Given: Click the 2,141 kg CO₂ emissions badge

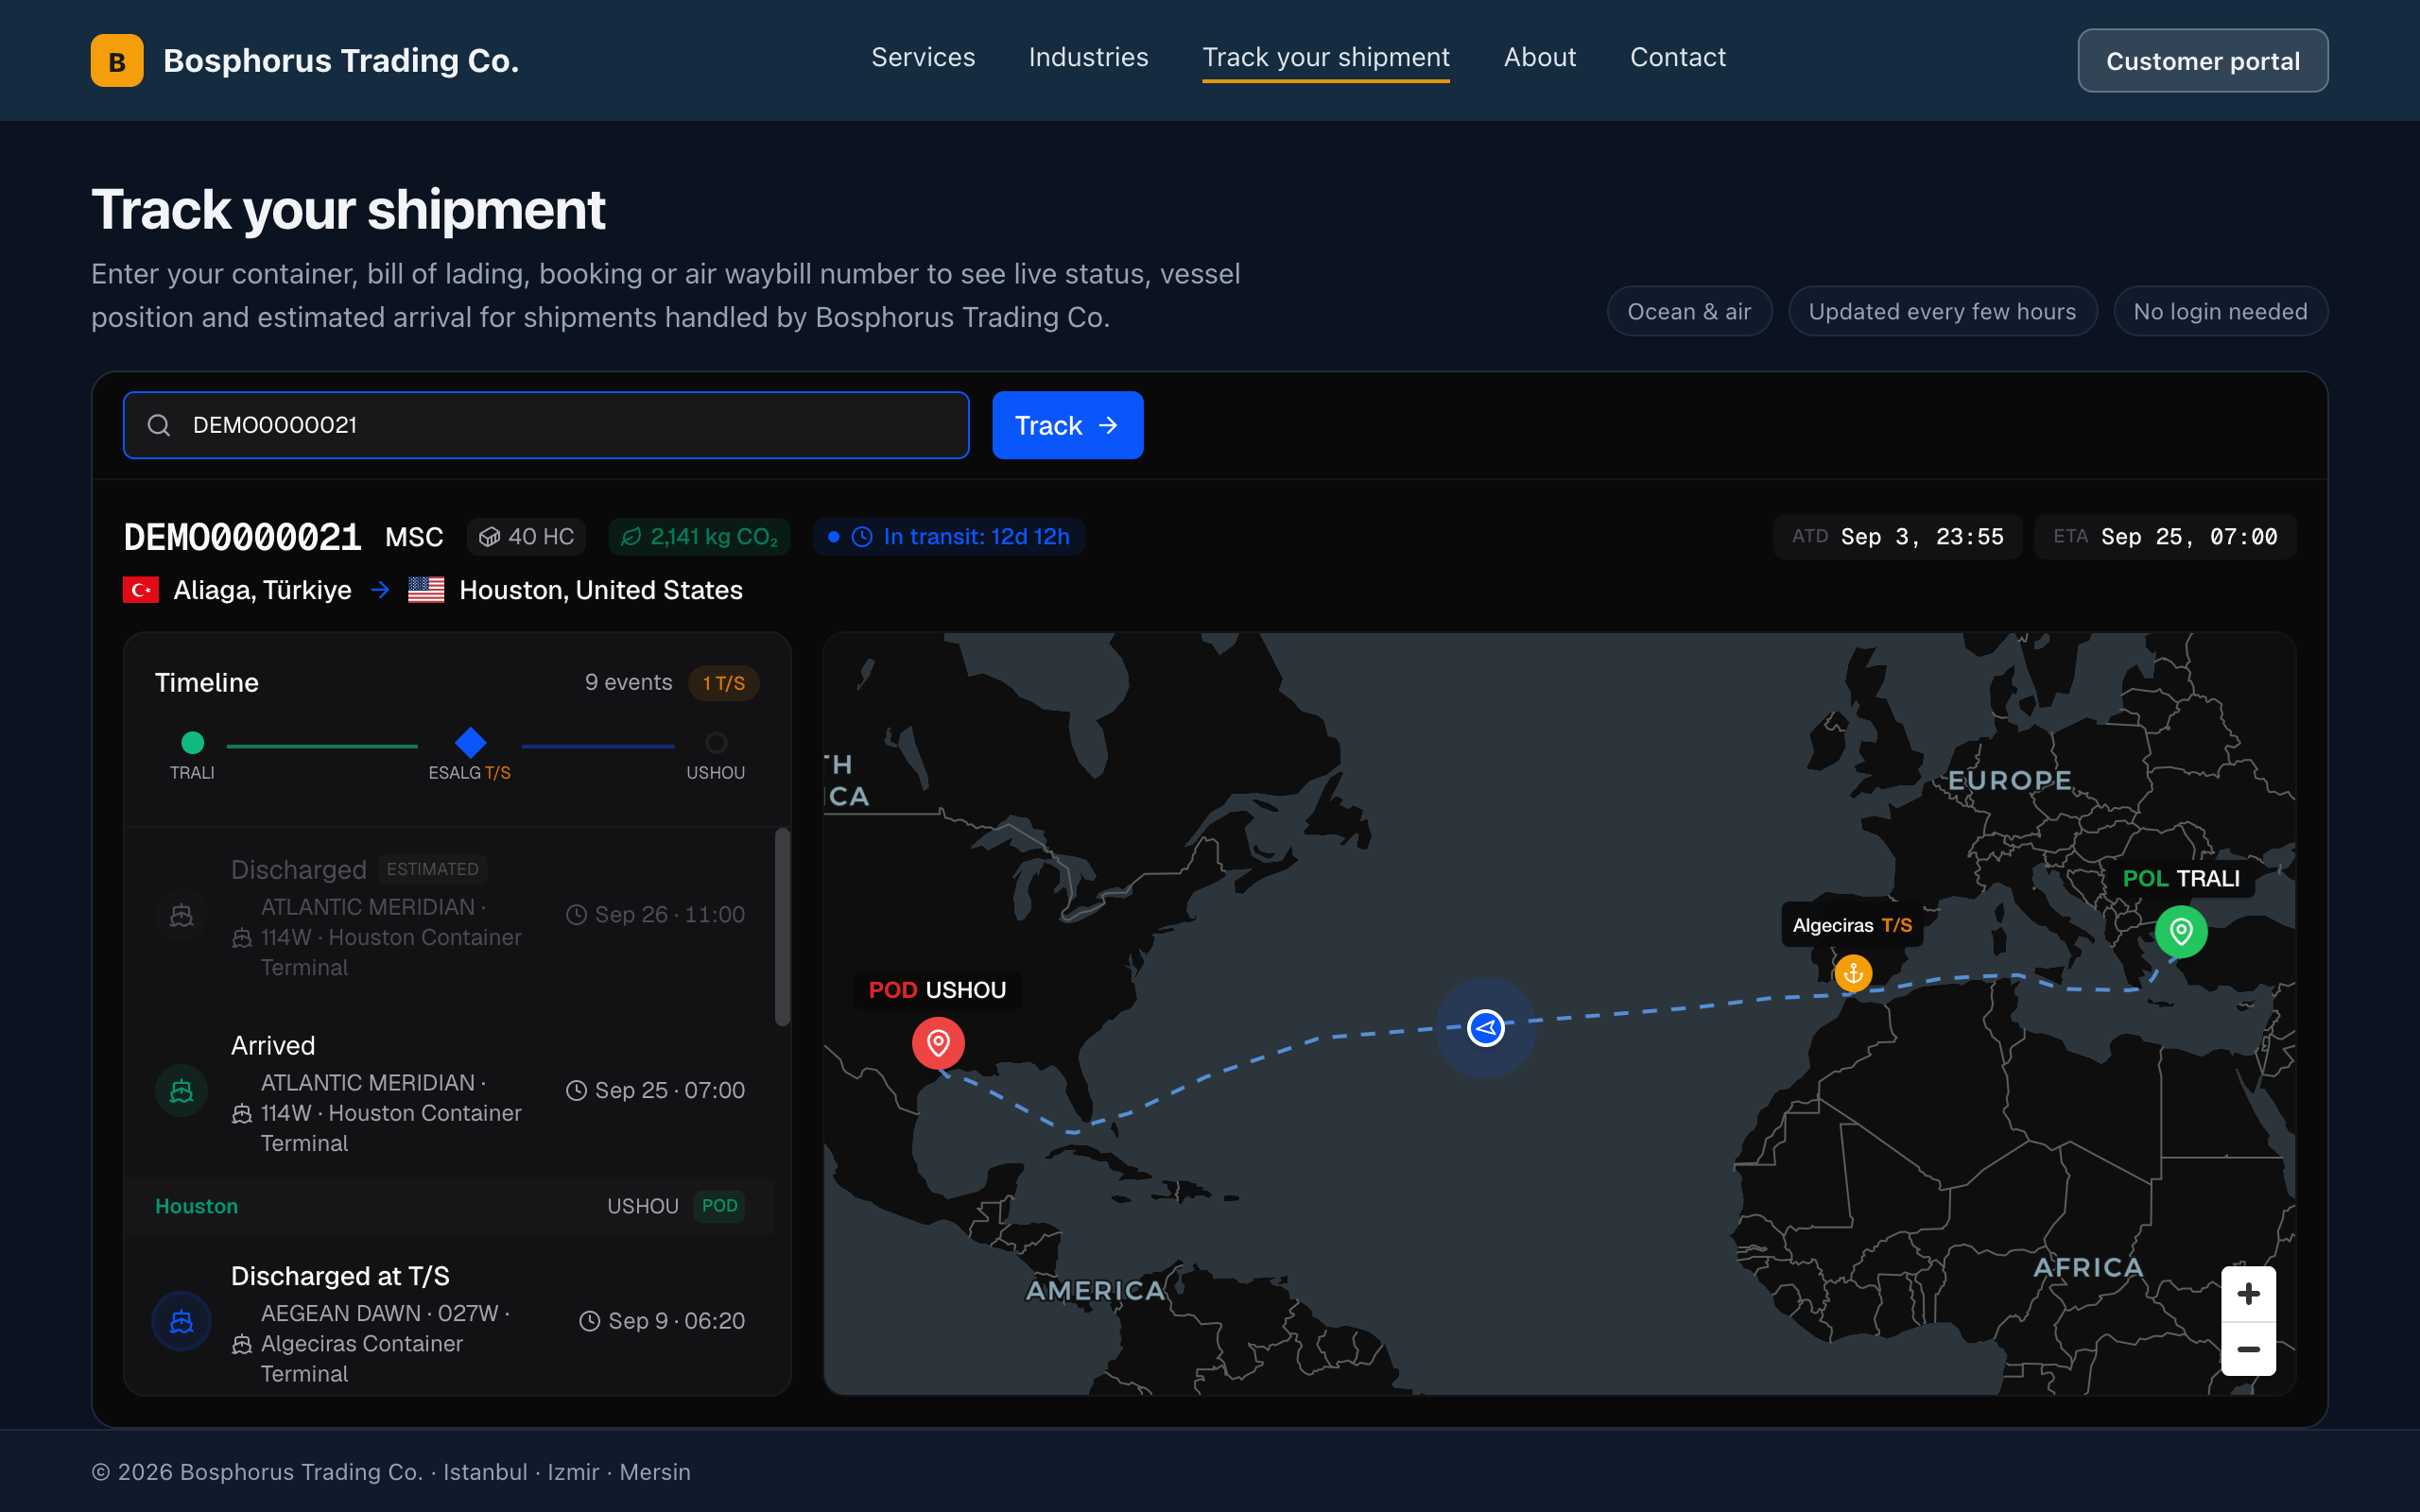Looking at the screenshot, I should click(x=700, y=537).
